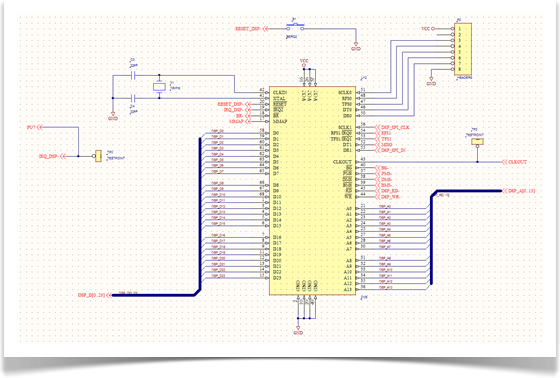Viewport: 560px width, 378px height.
Task: Click VCC power symbol above DSP chip
Action: [x=304, y=63]
